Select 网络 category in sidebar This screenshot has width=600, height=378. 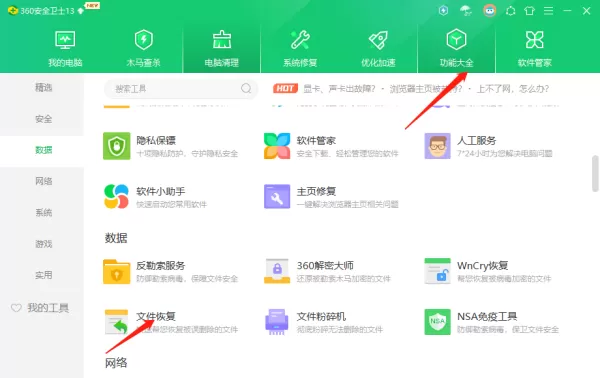click(43, 181)
